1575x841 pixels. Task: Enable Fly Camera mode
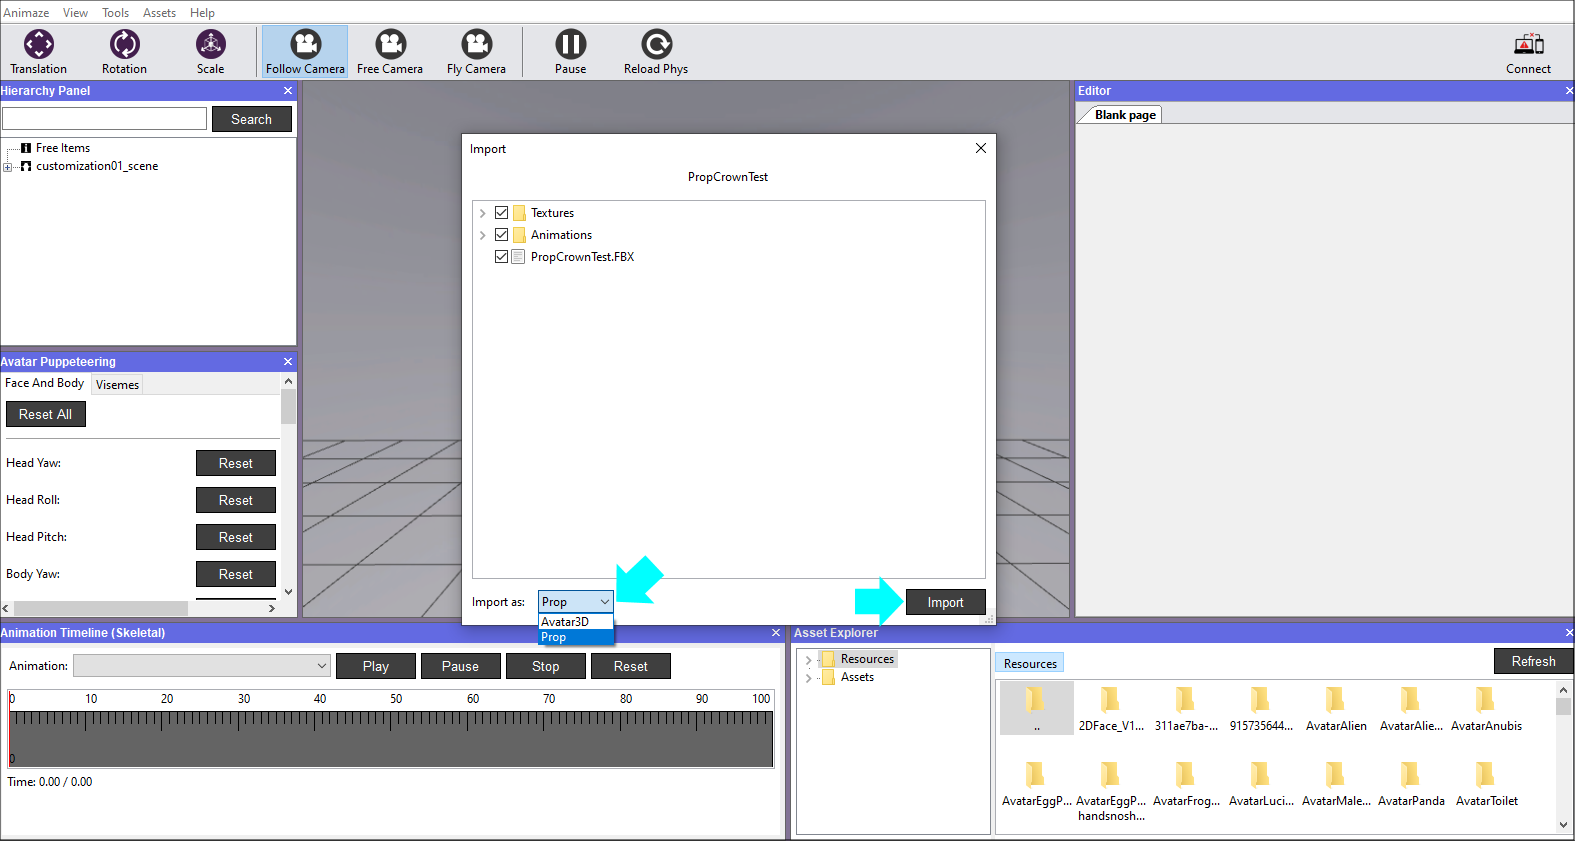tap(476, 52)
